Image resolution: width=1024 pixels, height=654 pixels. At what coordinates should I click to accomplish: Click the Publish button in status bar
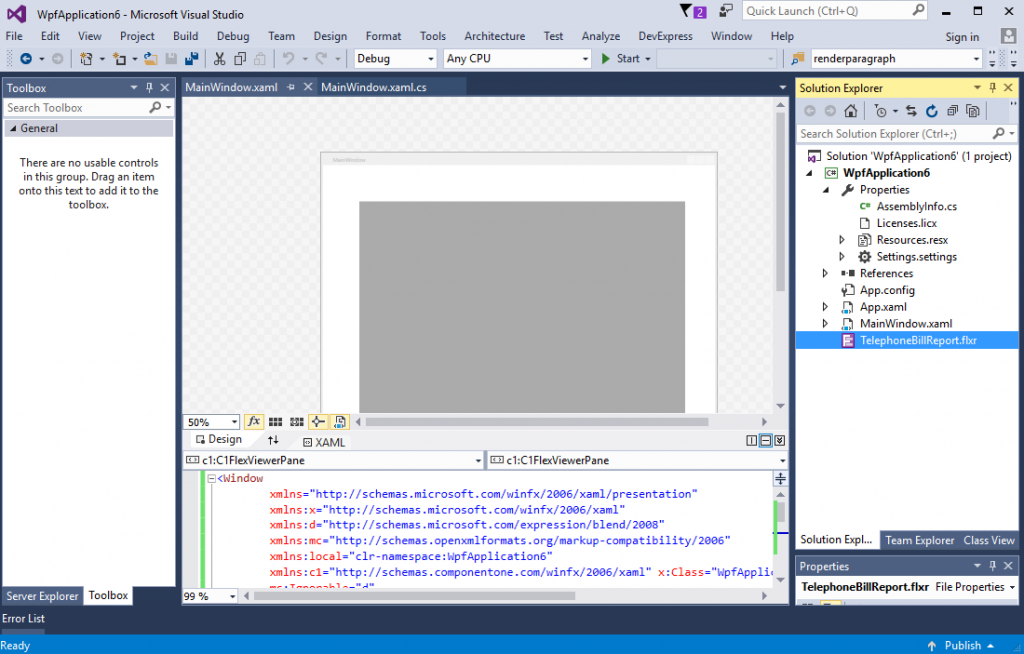[962, 646]
